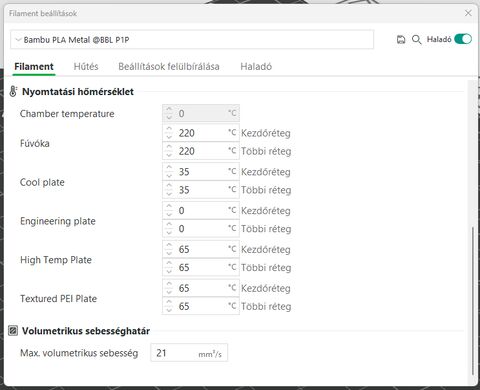Click the Chamber temperature label
This screenshot has height=390, width=480.
[67, 113]
